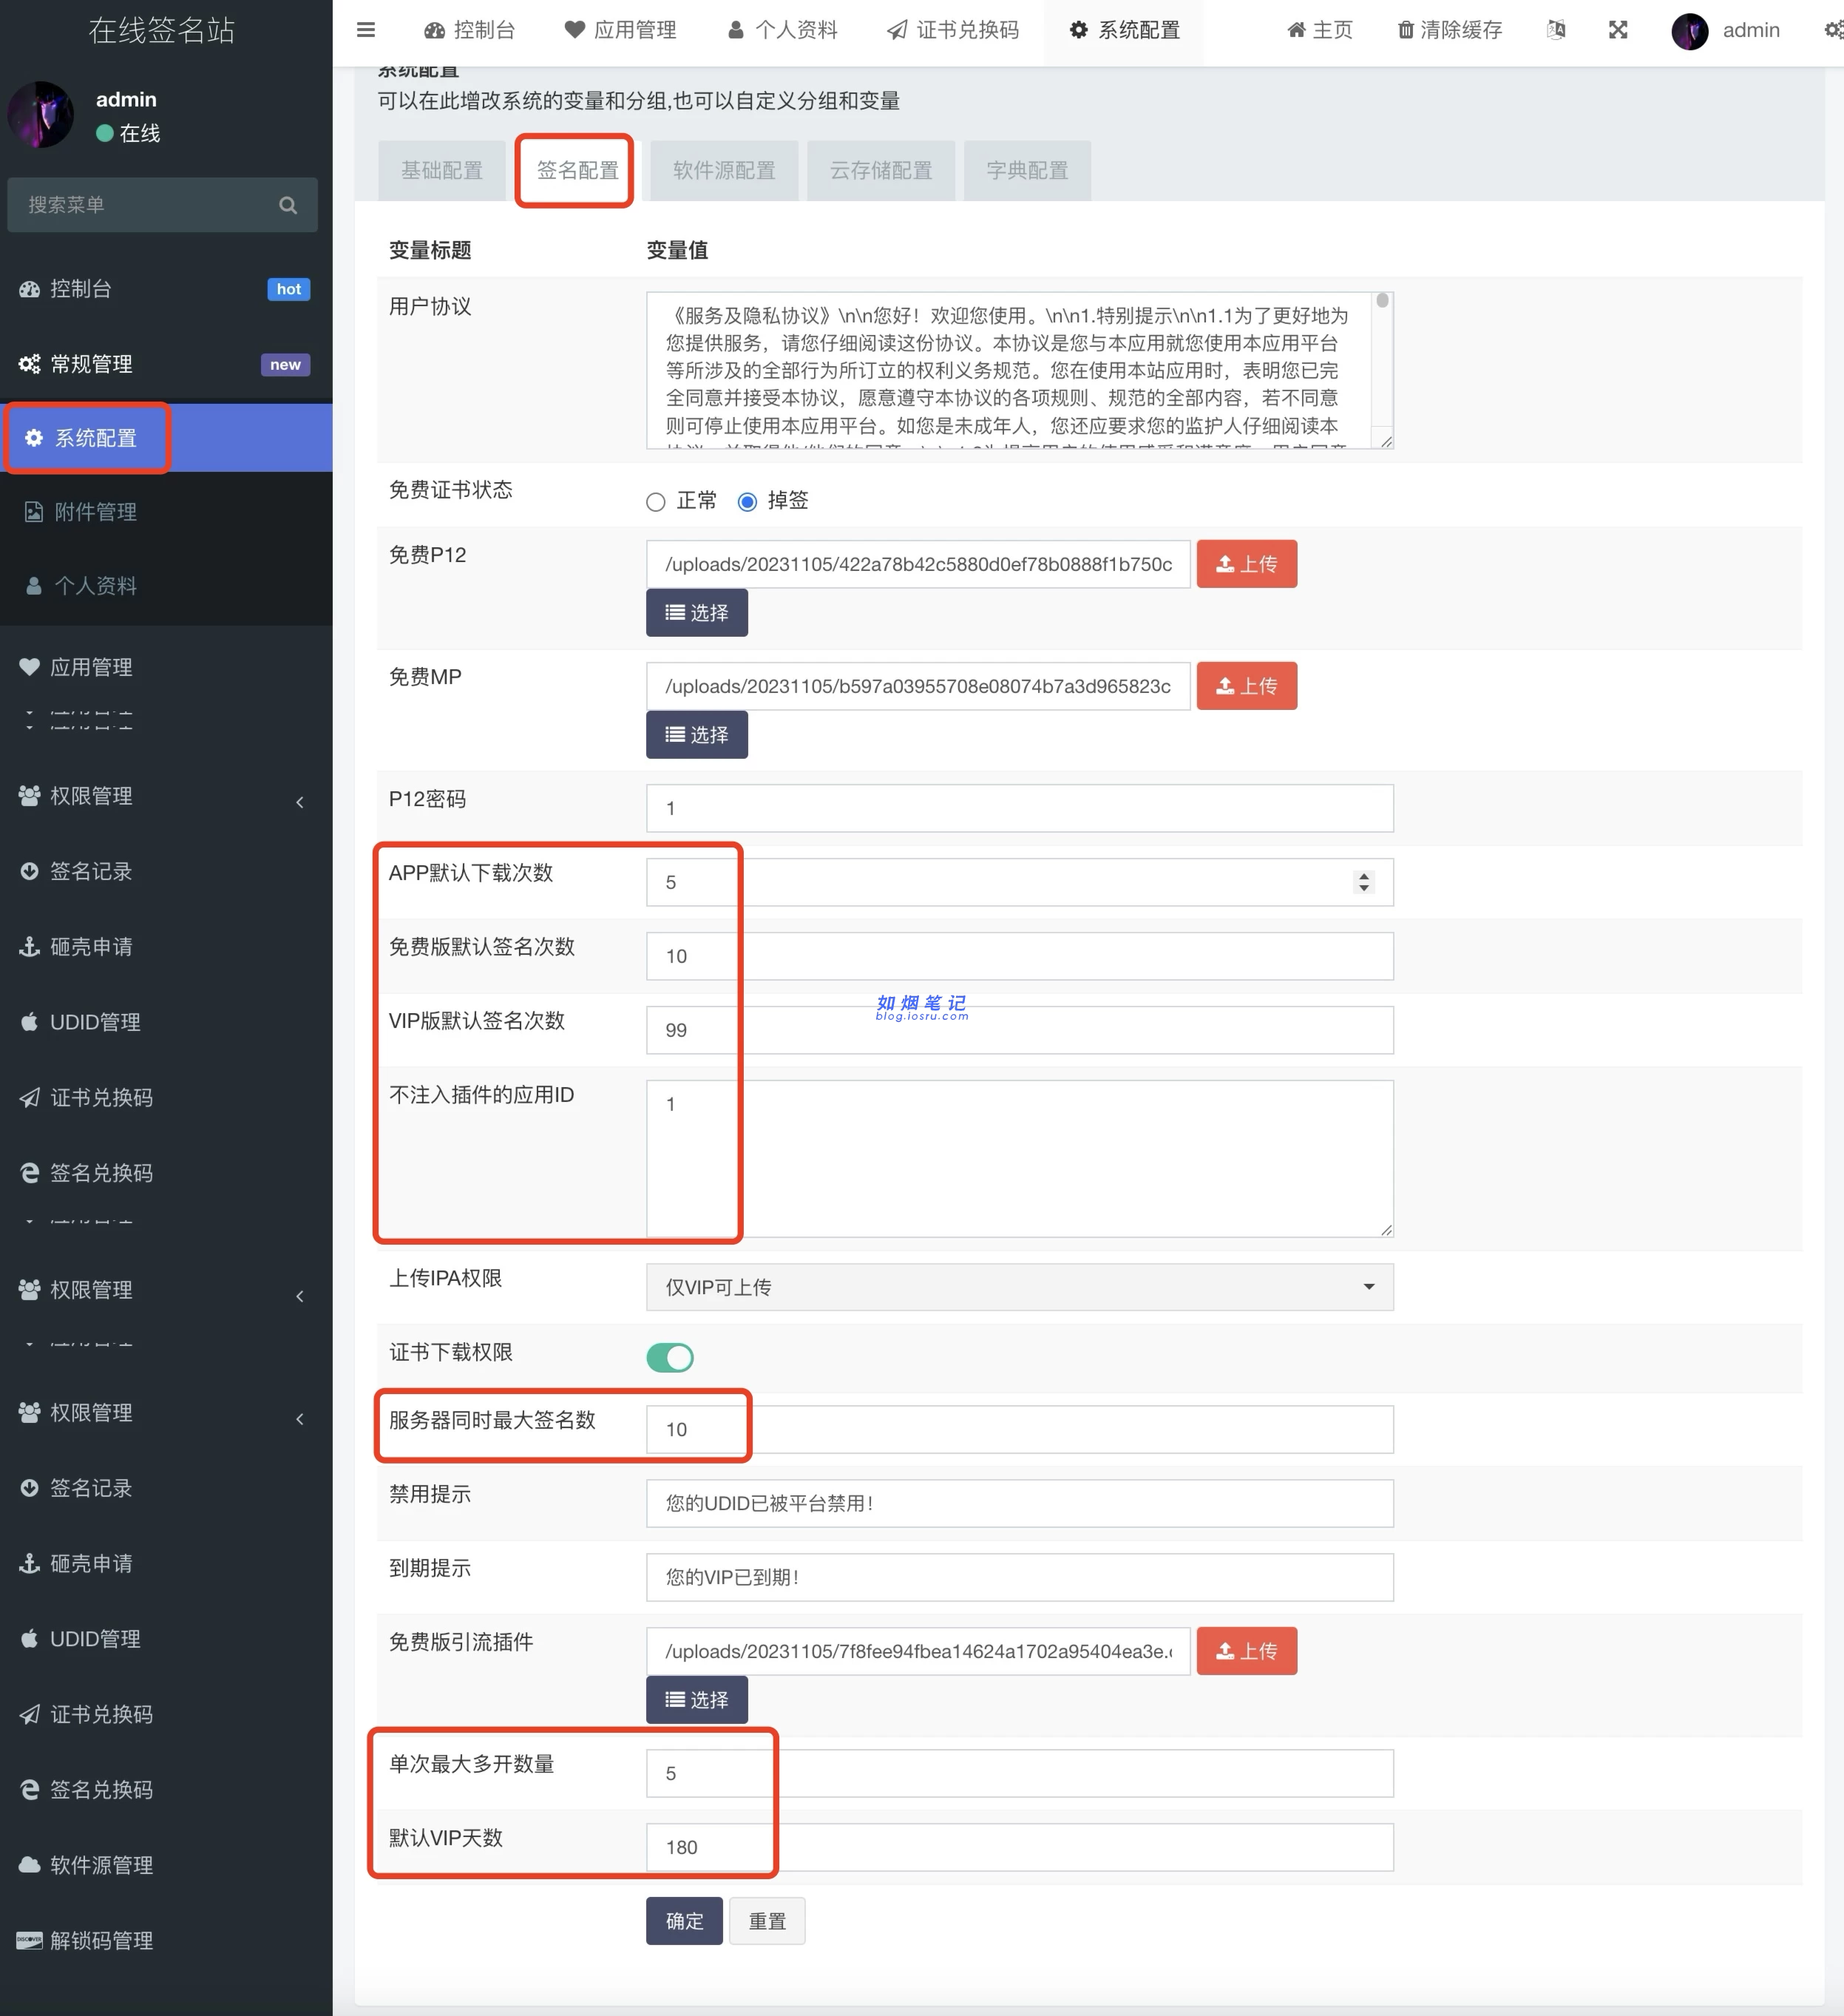The height and width of the screenshot is (2016, 1844).
Task: Focus the 免费P12 file path field
Action: coord(918,564)
